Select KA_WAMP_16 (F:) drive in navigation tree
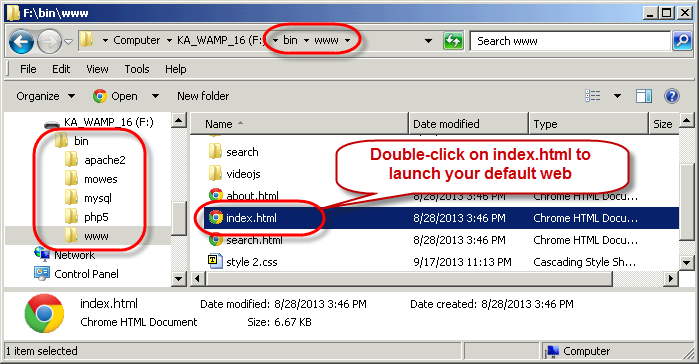 point(108,122)
